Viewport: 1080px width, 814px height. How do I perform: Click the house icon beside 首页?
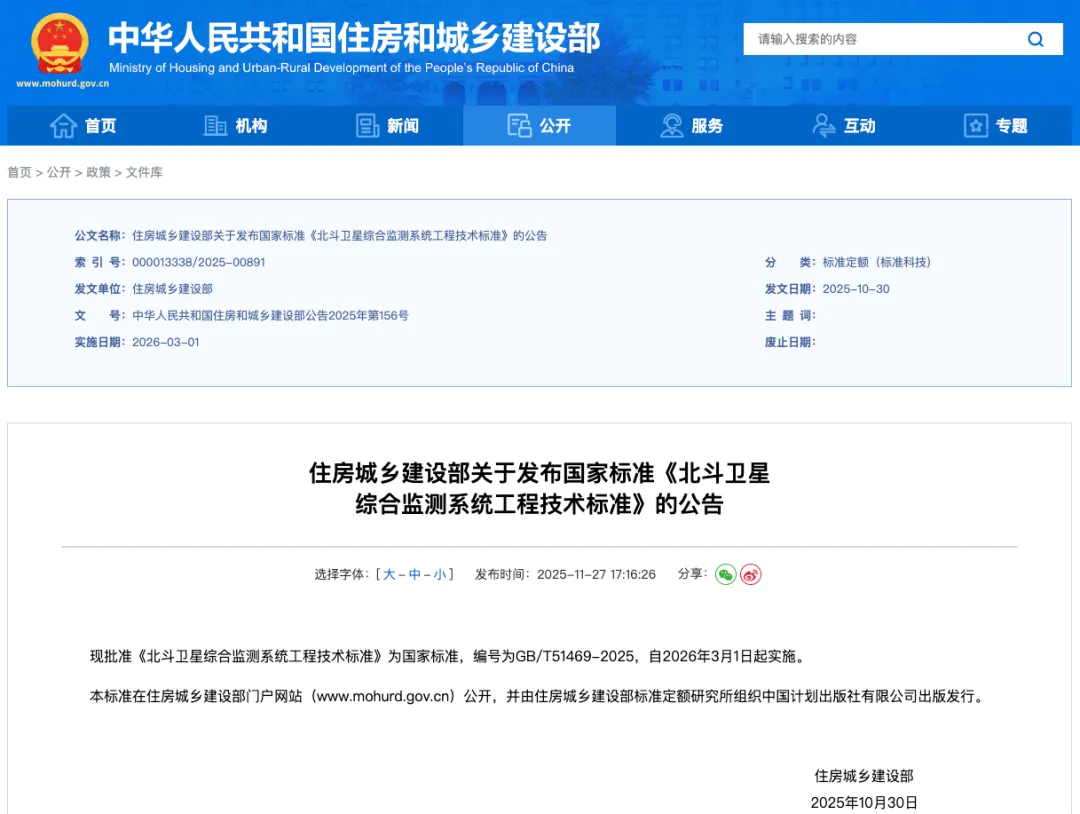coord(64,126)
